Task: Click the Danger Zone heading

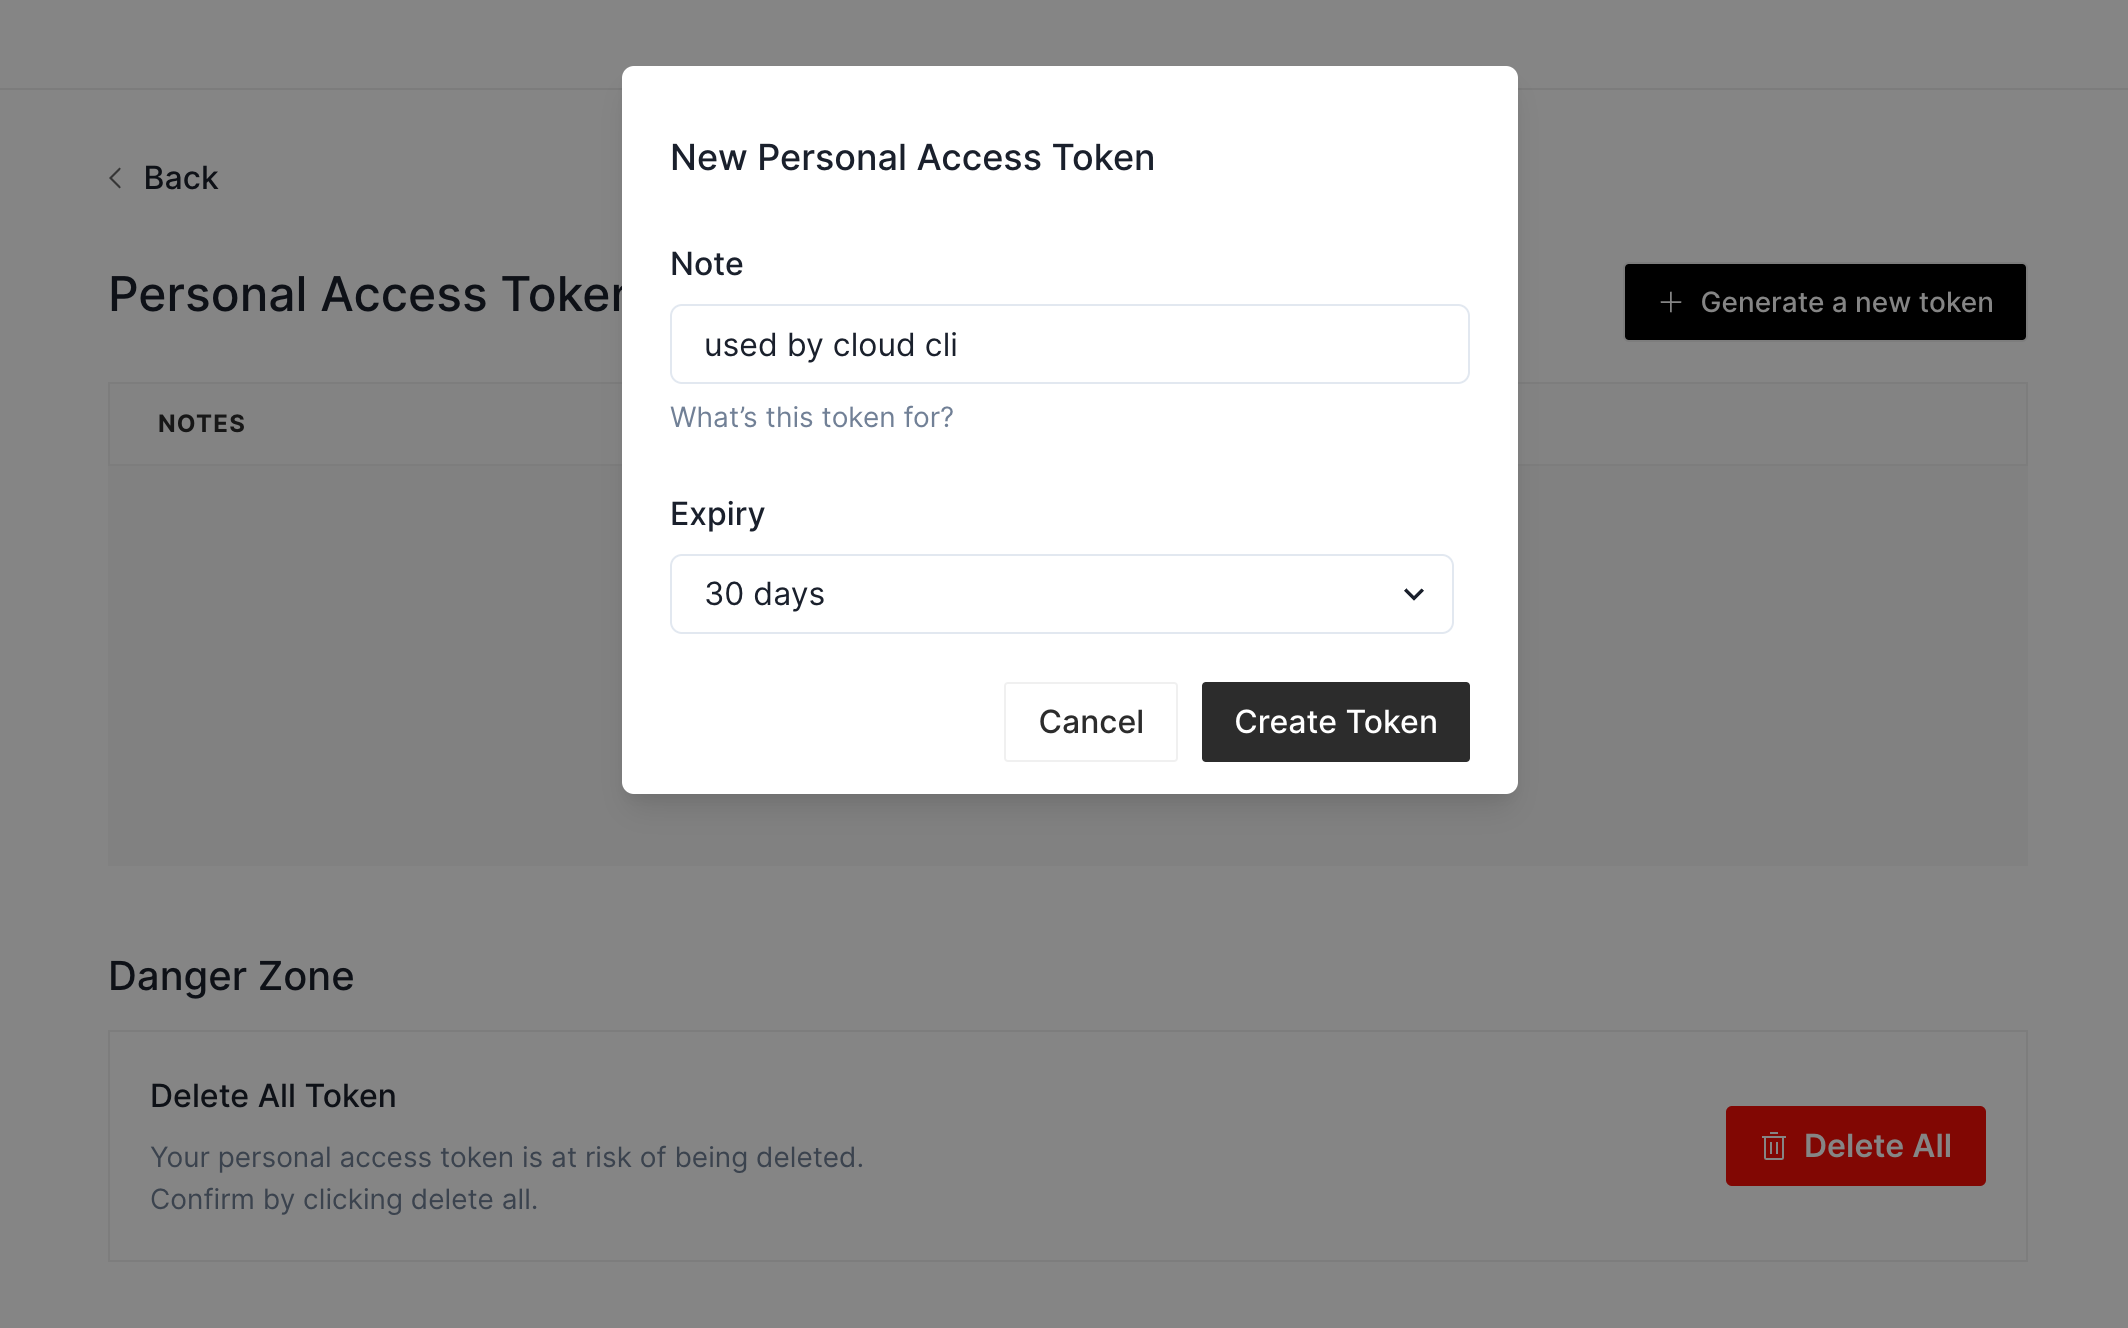Action: pyautogui.click(x=231, y=976)
